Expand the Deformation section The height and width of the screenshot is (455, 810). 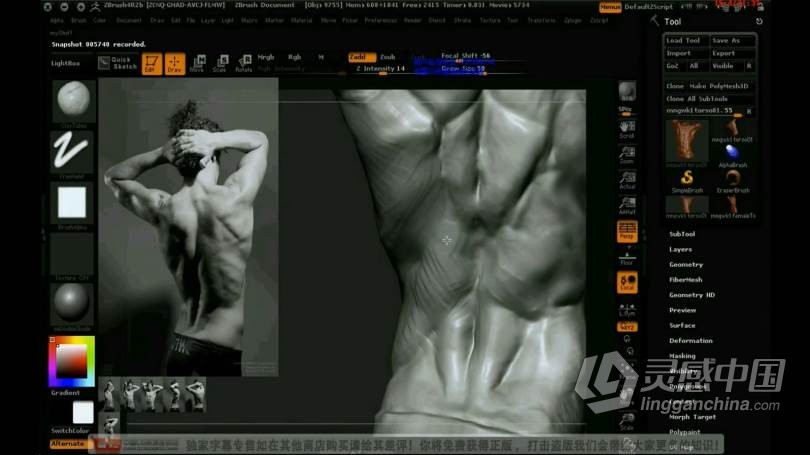[691, 341]
